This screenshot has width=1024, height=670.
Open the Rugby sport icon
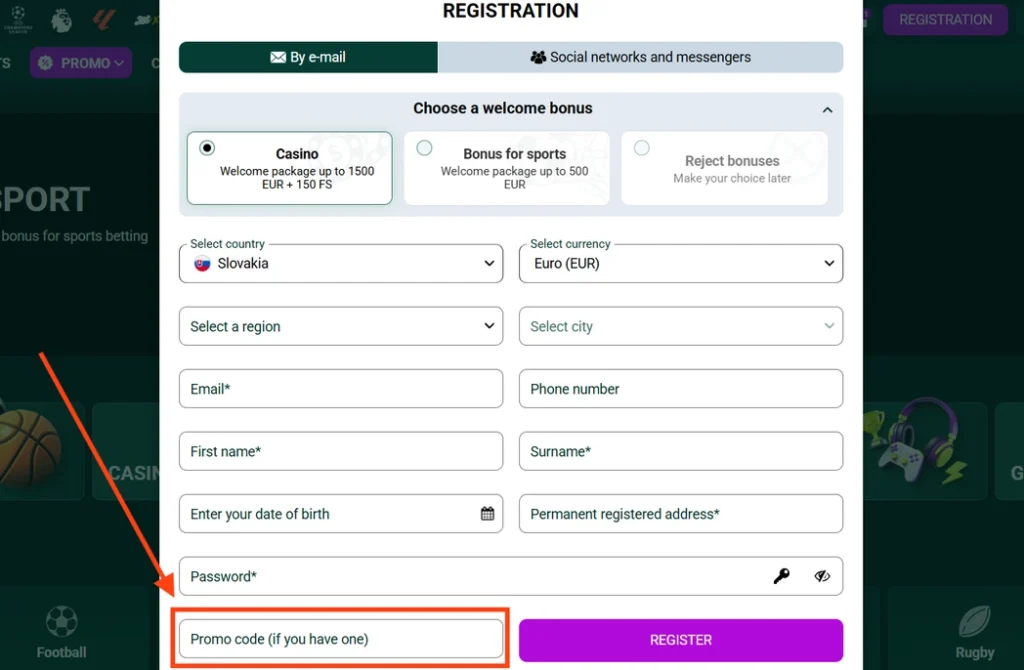pos(974,632)
